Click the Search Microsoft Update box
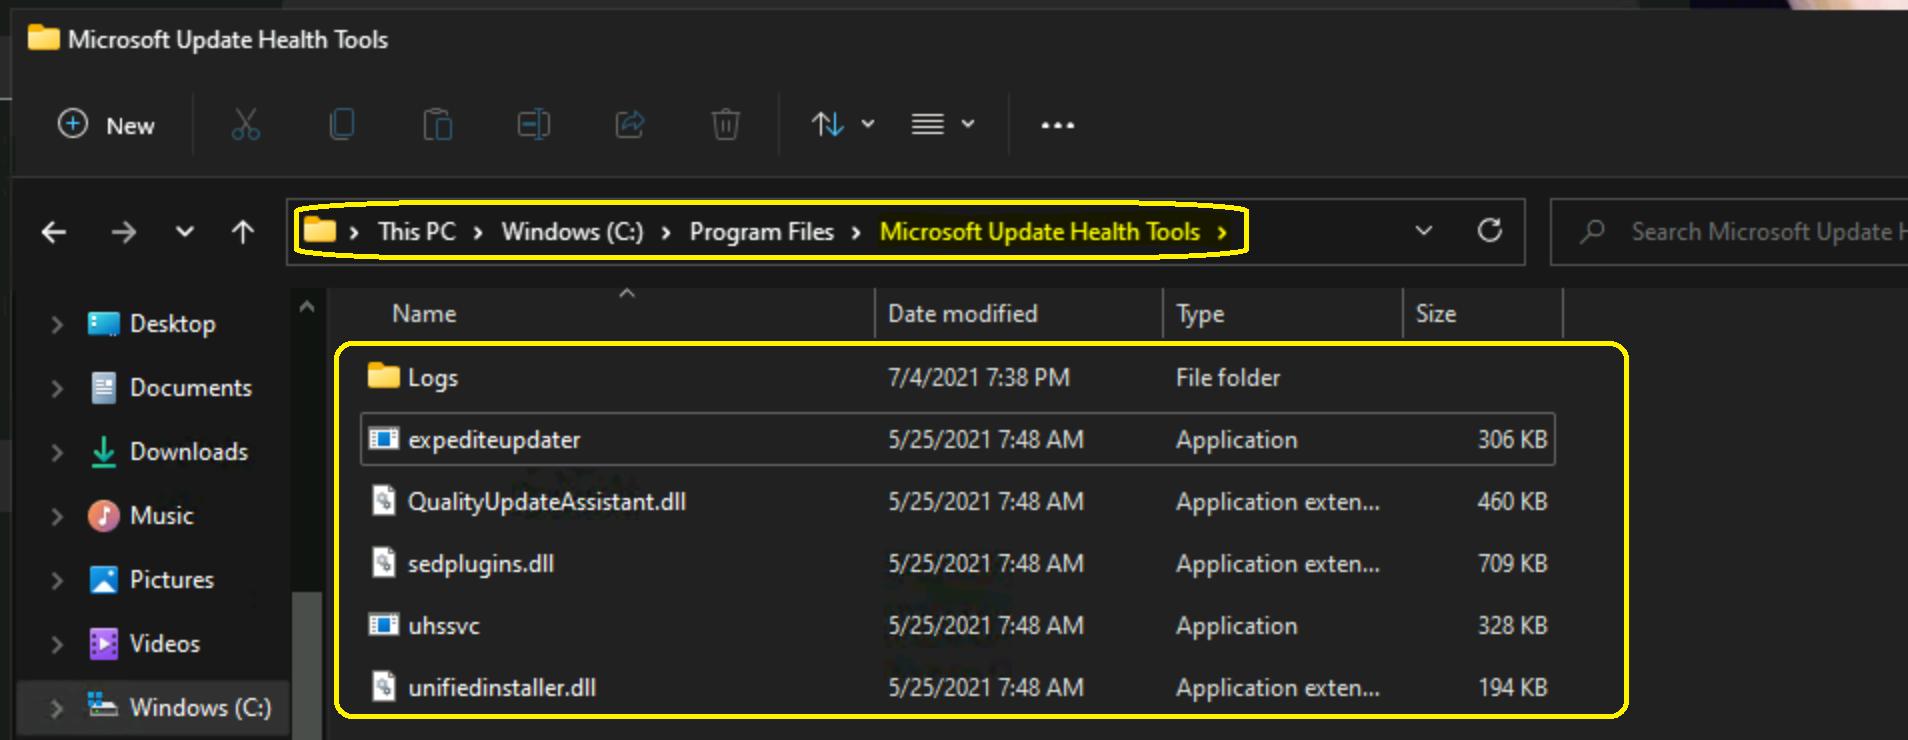 tap(1729, 232)
